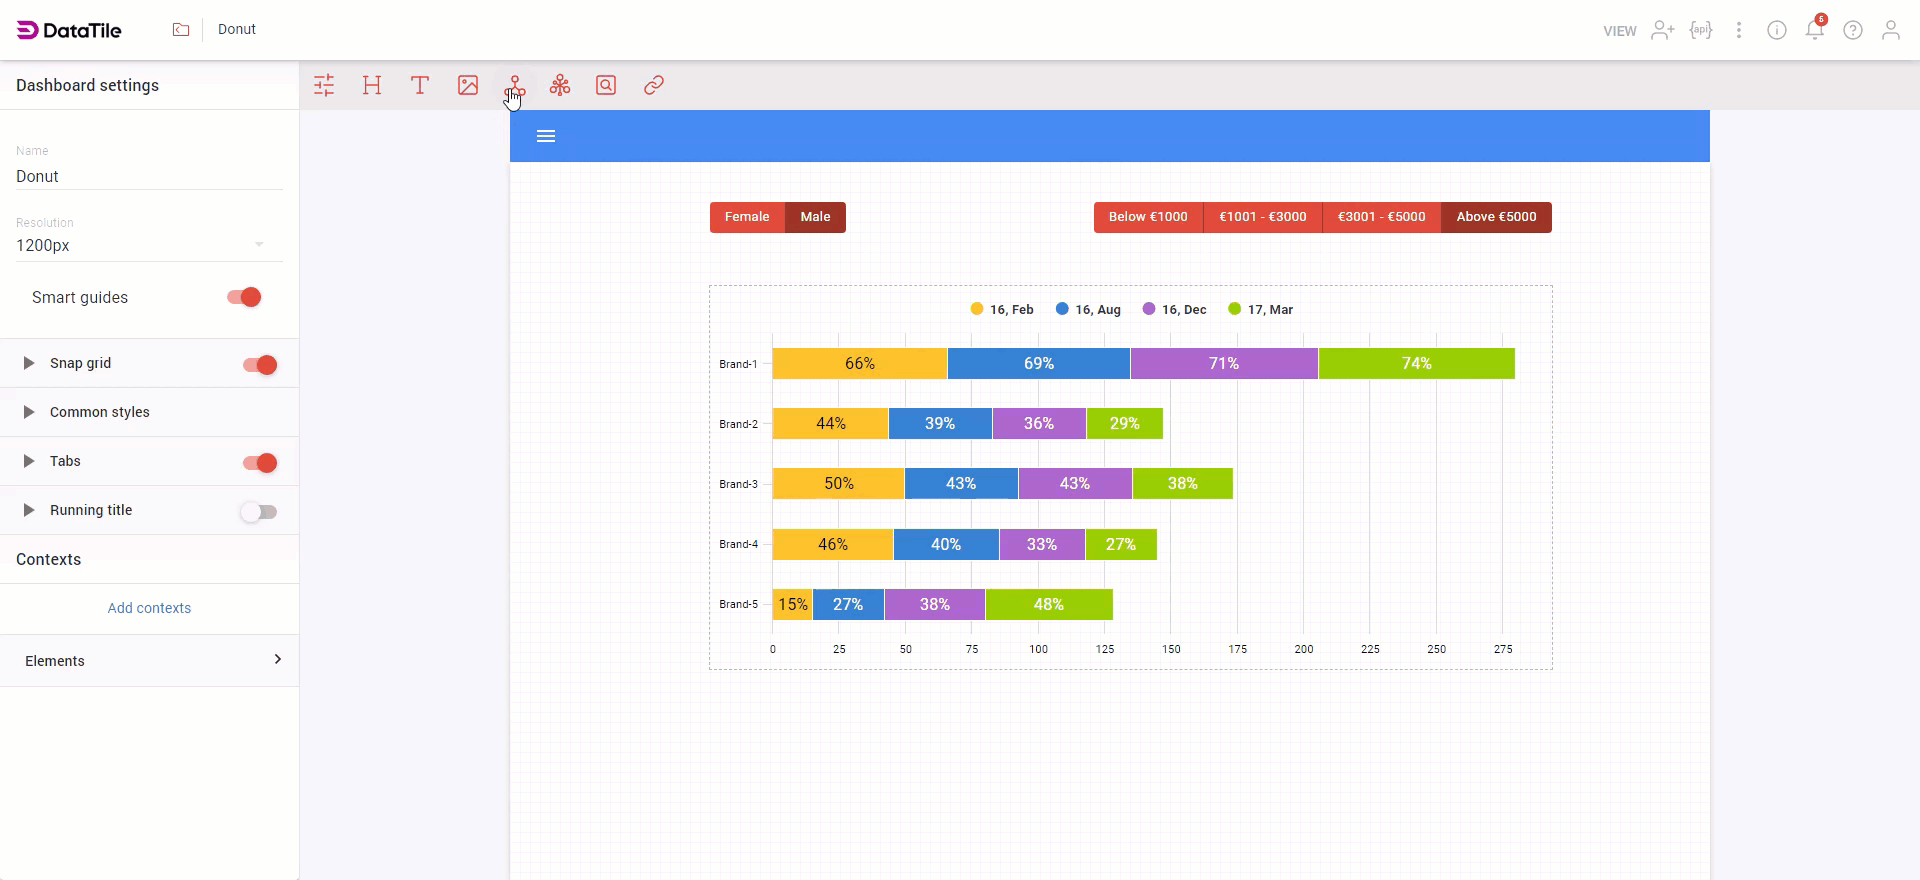
Task: Enable the Running title toggle
Action: point(258,512)
